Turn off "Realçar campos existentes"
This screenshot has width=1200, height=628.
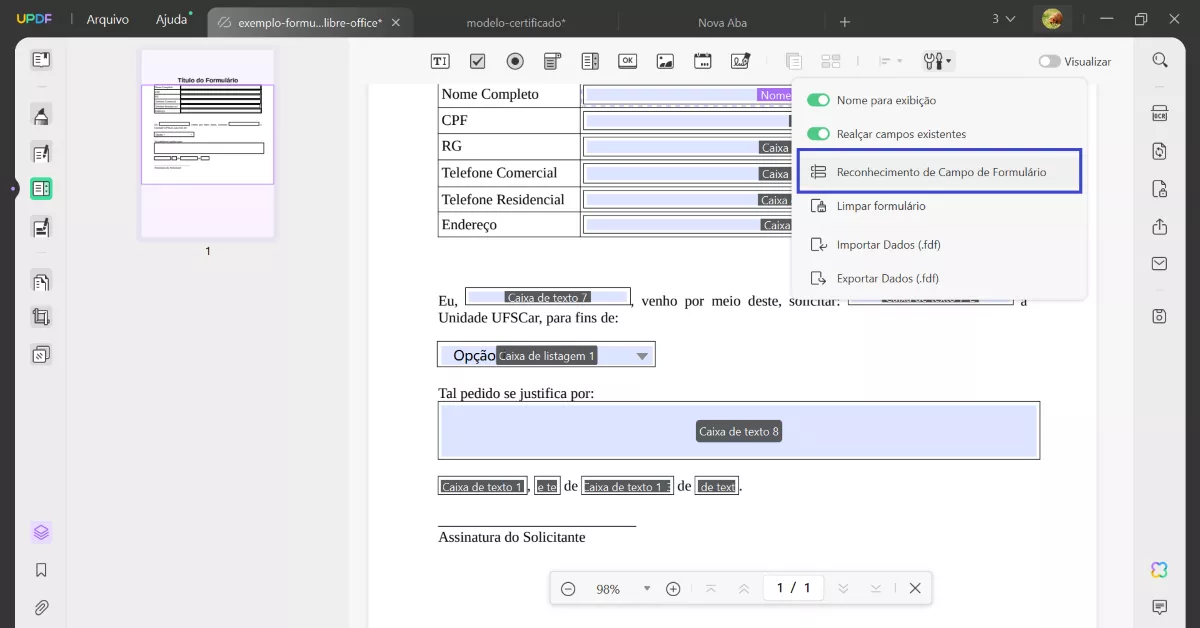tap(820, 133)
